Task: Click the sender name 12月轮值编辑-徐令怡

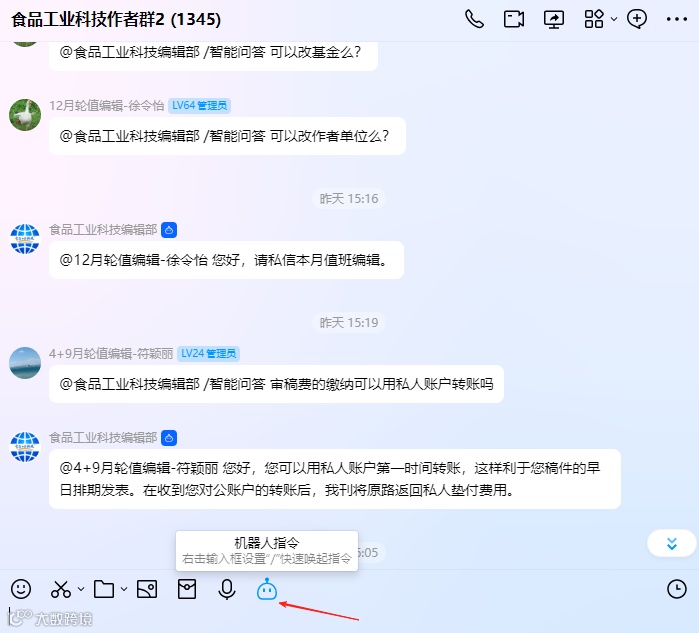Action: 107,106
